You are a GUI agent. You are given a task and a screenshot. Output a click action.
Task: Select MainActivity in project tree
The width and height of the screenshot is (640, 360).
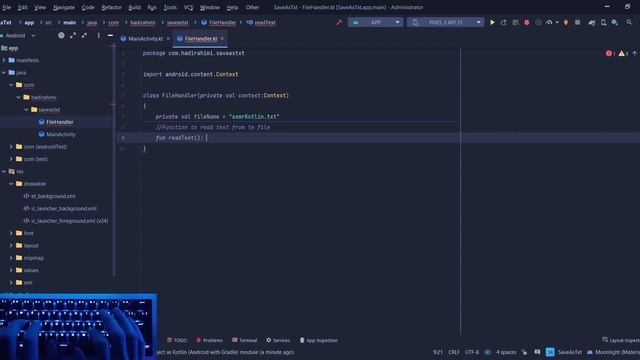pyautogui.click(x=61, y=134)
